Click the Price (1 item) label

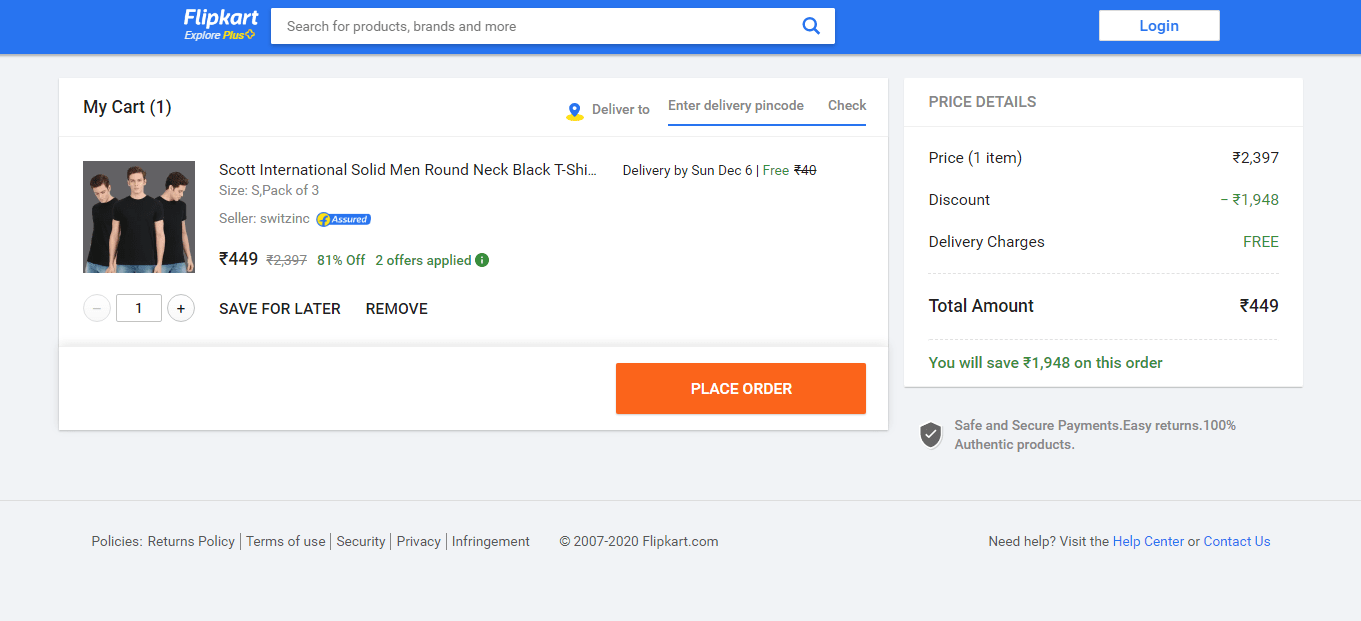pyautogui.click(x=975, y=158)
